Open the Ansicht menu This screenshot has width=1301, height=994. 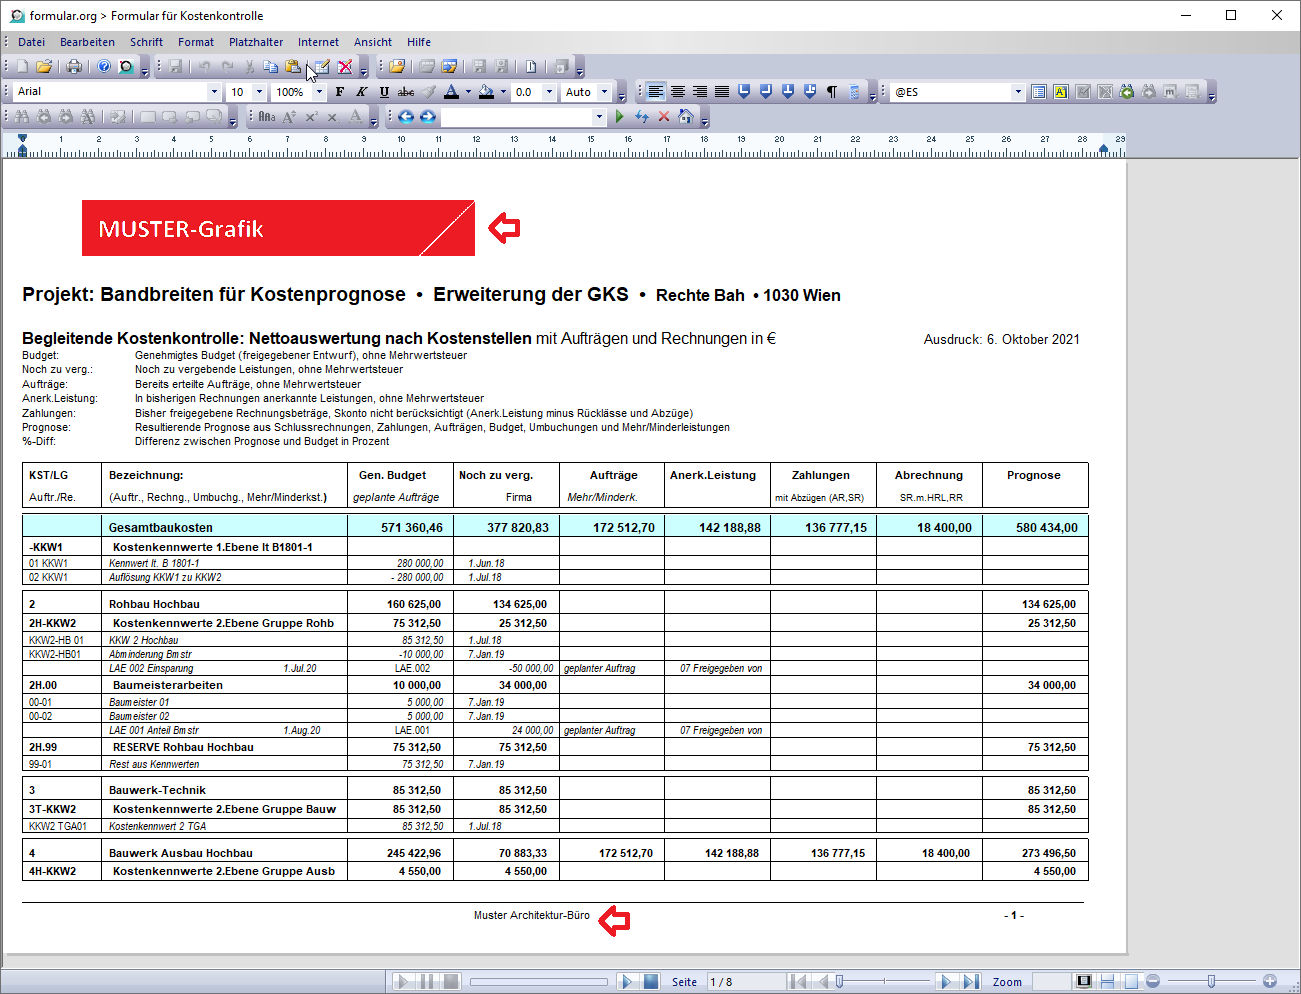[372, 42]
